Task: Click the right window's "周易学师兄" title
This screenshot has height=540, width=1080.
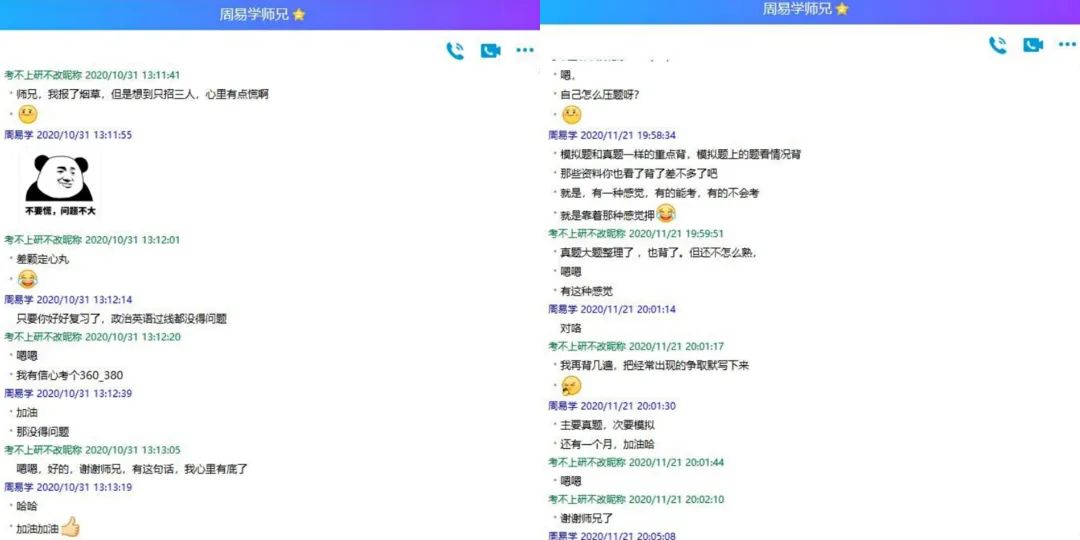Action: (797, 9)
